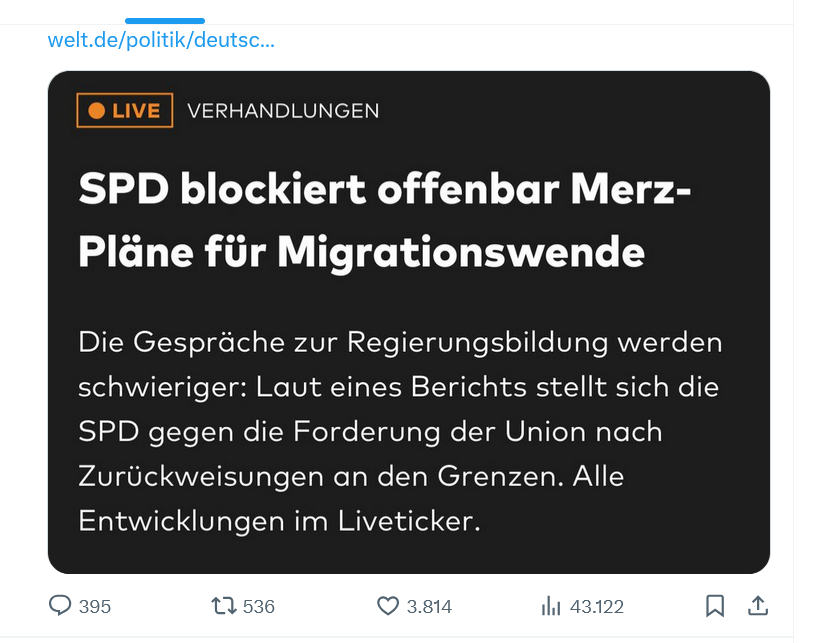Screen dimensions: 816x643
Task: Click the 3.814 likes count
Action: coord(429,607)
